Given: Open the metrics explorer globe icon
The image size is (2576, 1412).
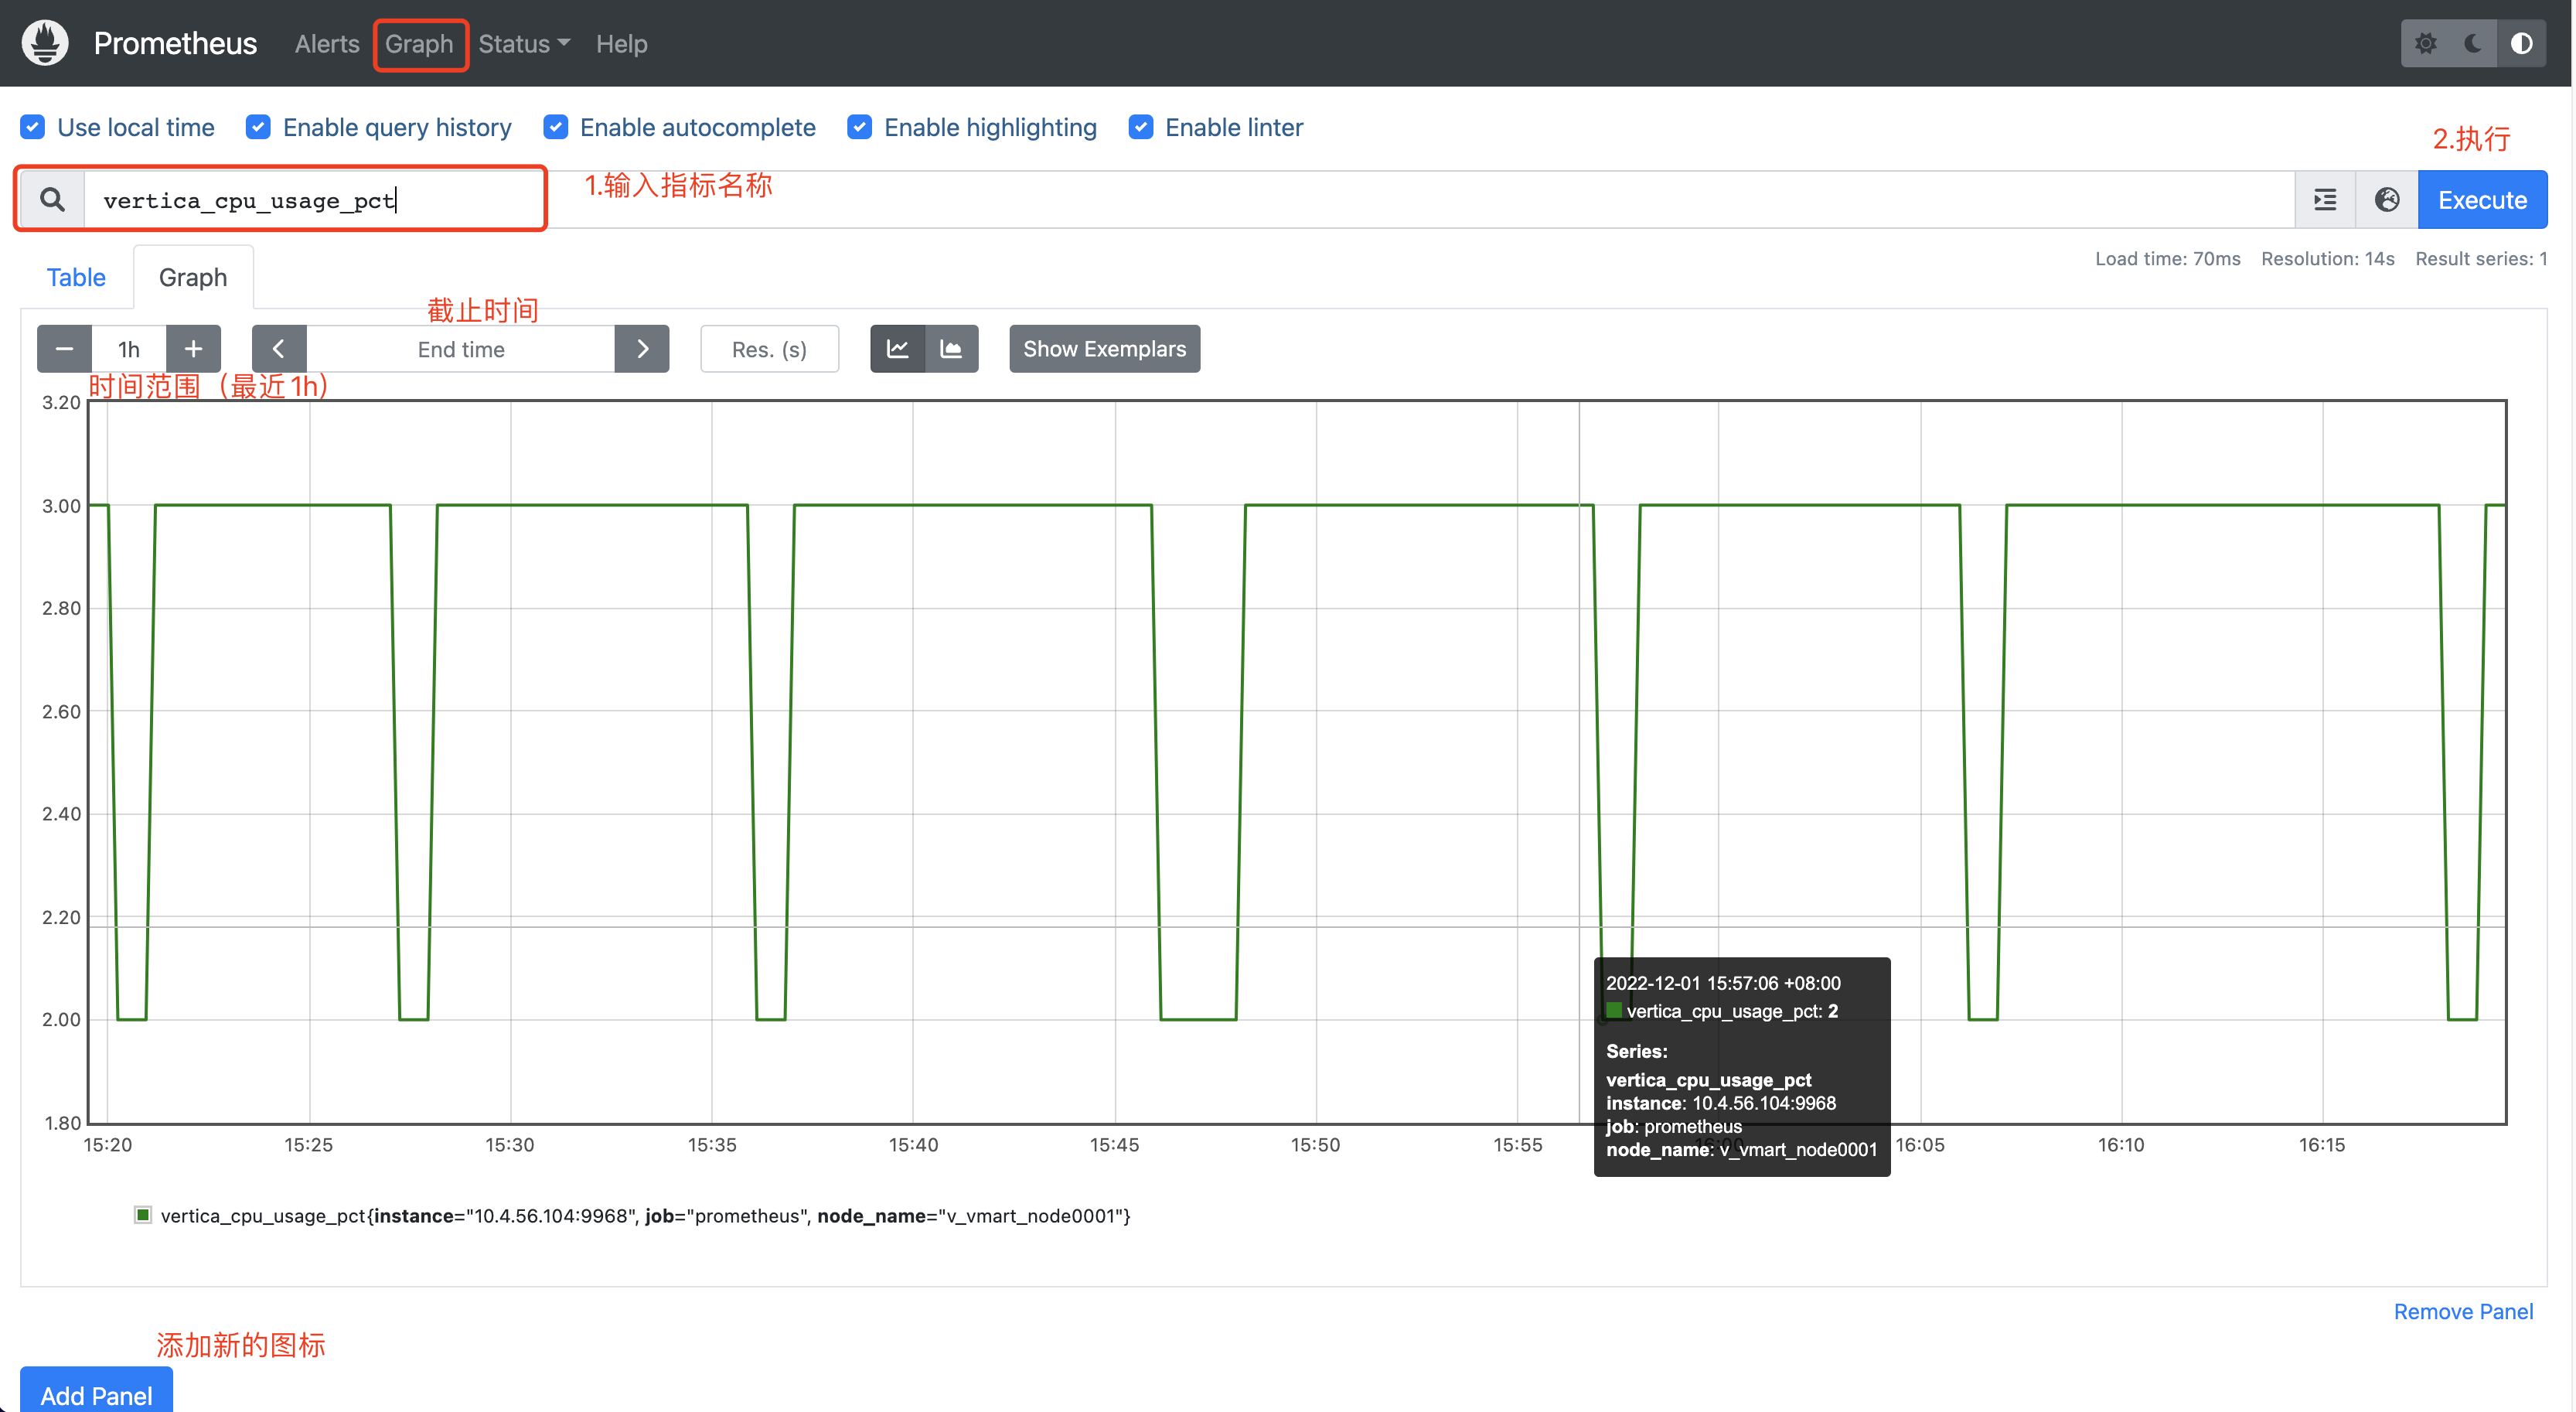Looking at the screenshot, I should (2387, 200).
